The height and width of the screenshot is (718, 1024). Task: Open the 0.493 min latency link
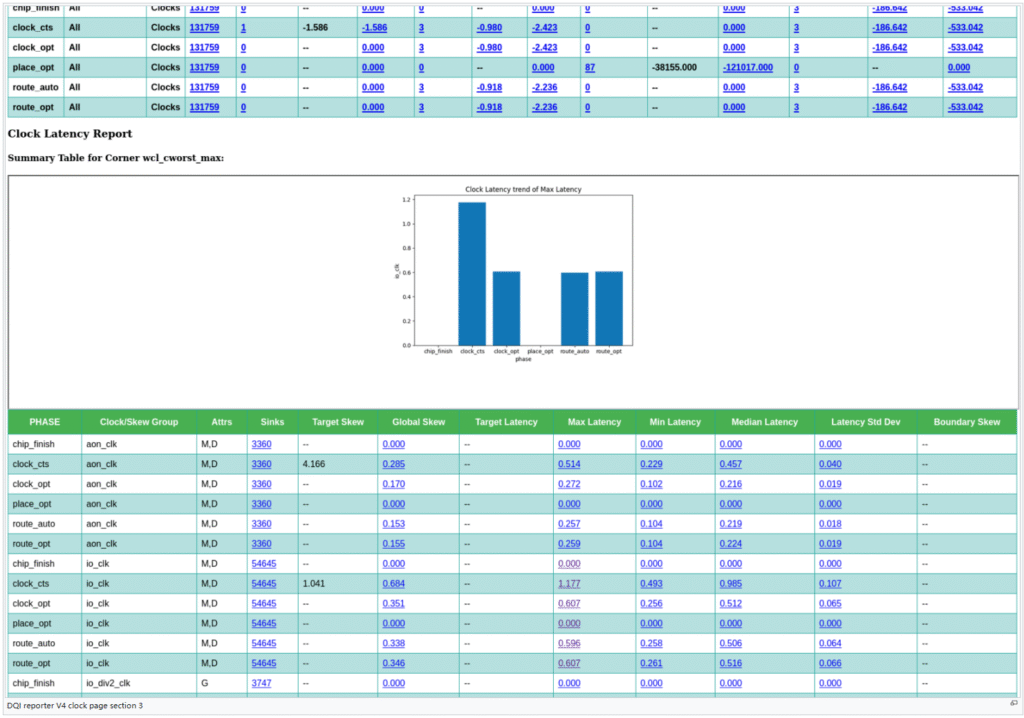[651, 583]
